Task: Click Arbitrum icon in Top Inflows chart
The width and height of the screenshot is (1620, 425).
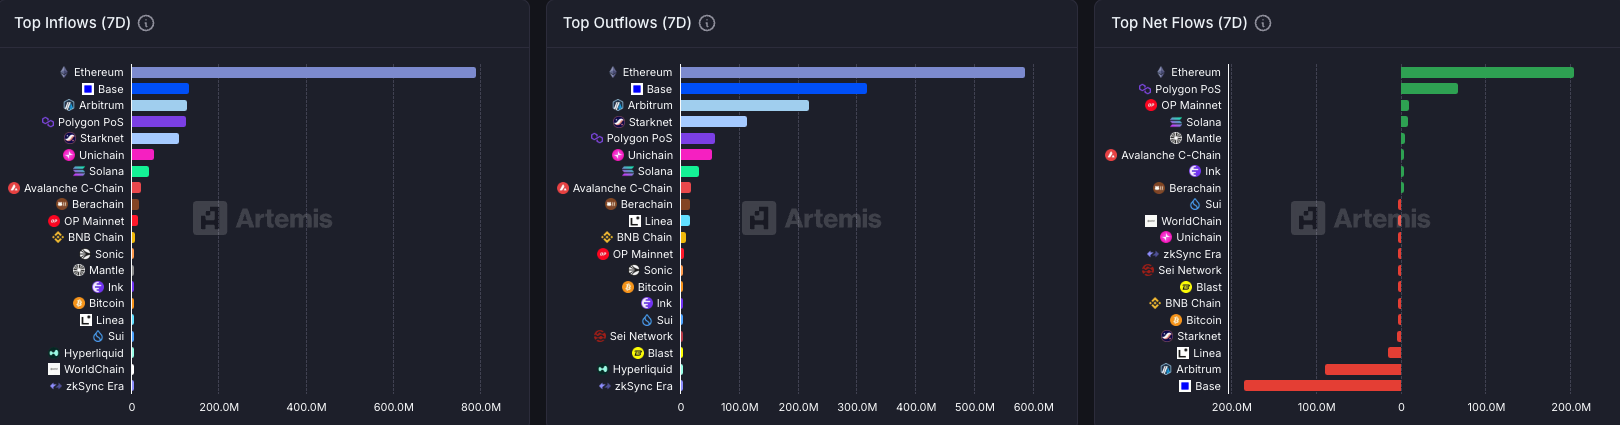Action: pyautogui.click(x=69, y=105)
